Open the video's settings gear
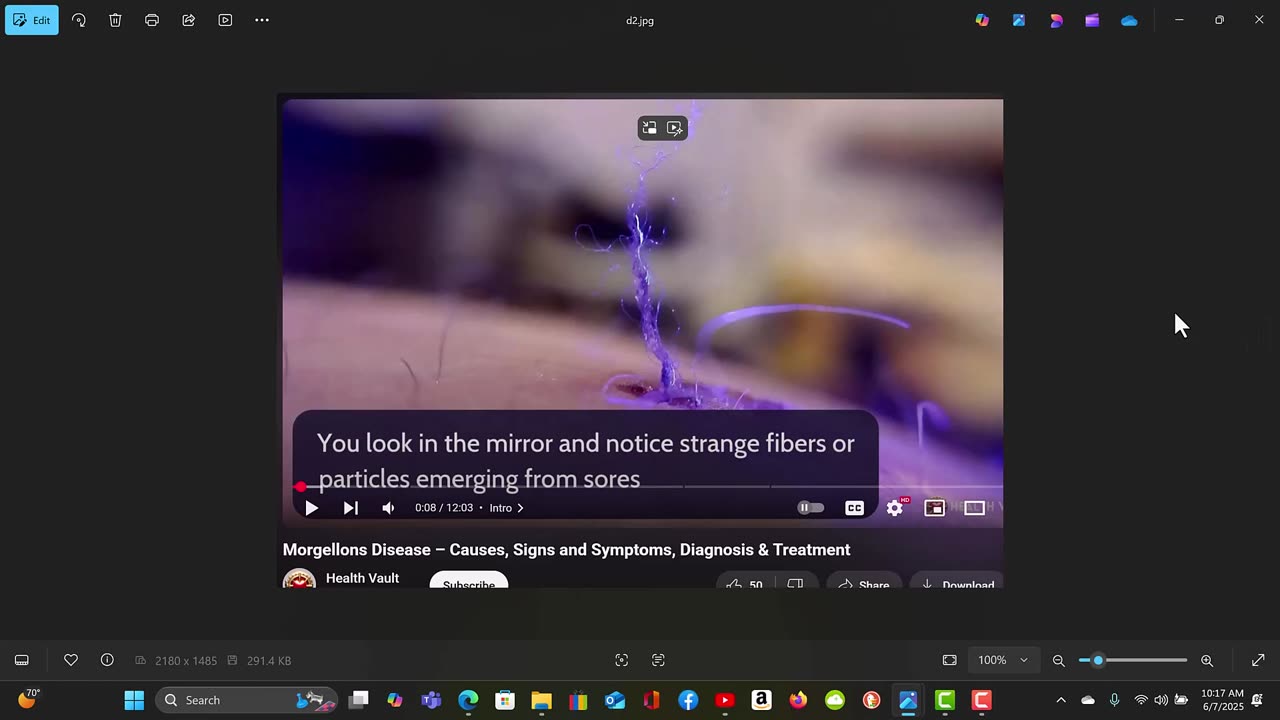This screenshot has height=720, width=1280. 895,508
